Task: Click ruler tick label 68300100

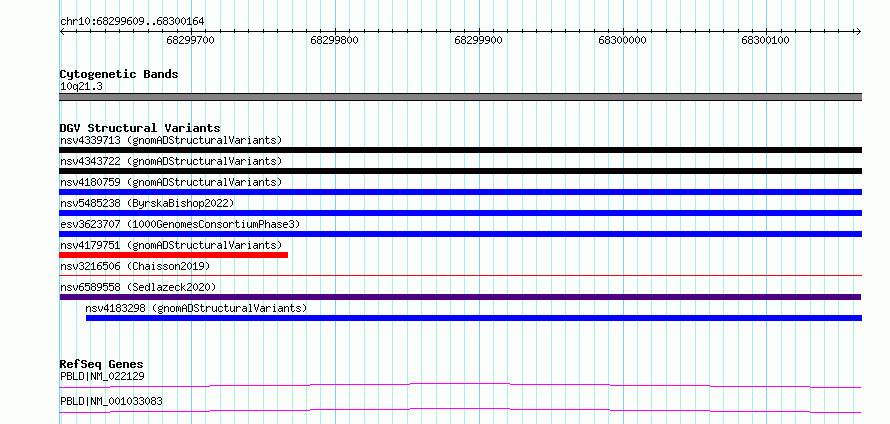Action: click(766, 41)
